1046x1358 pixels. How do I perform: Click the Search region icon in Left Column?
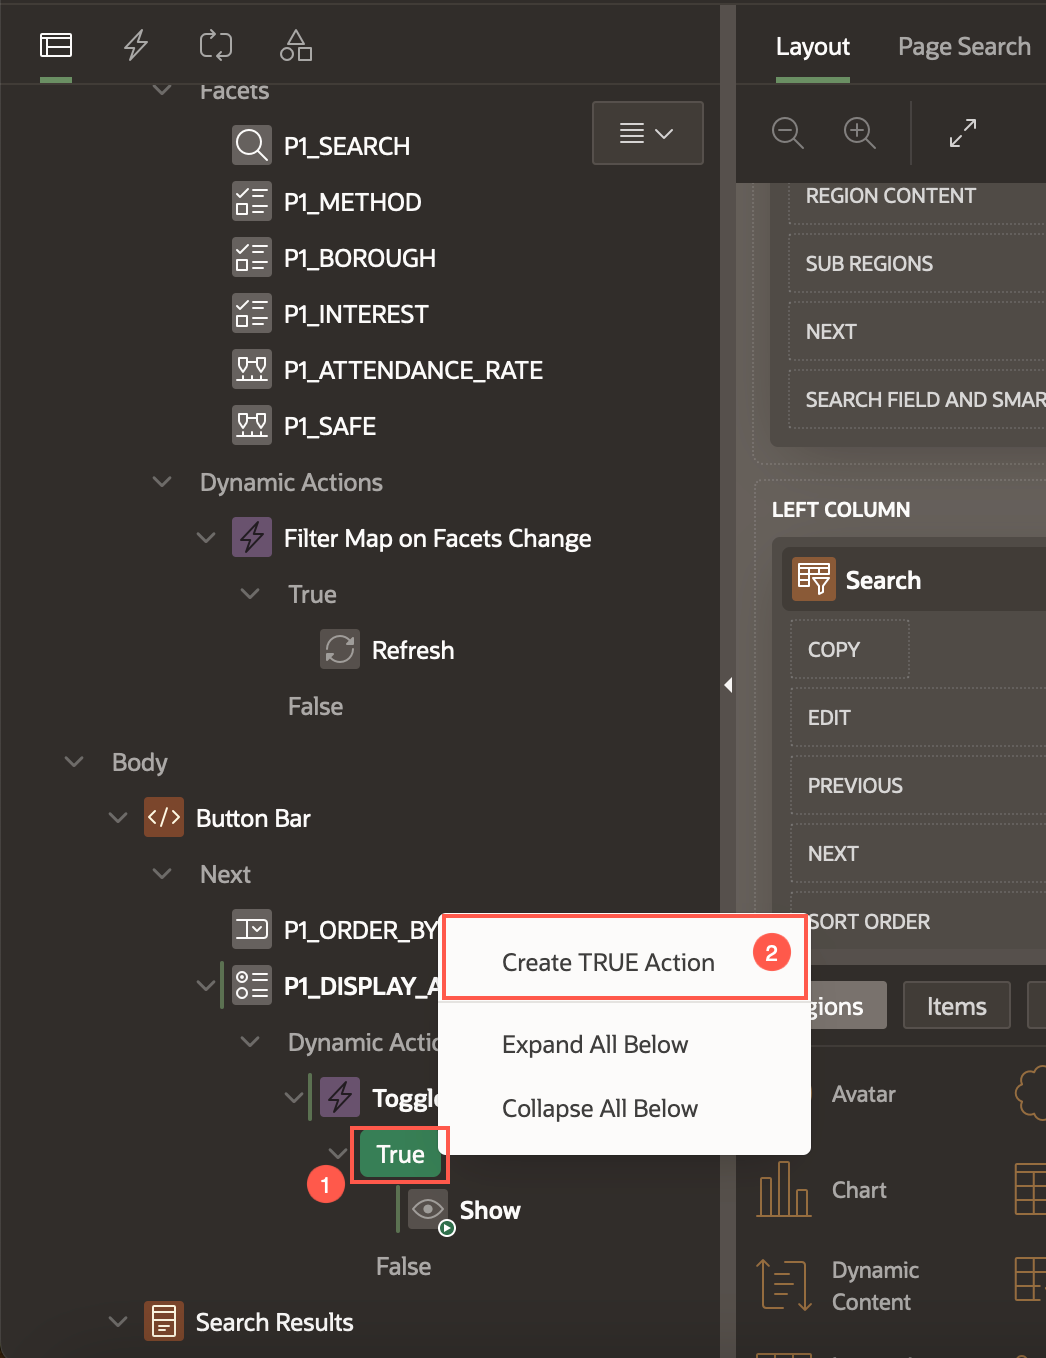(x=813, y=579)
